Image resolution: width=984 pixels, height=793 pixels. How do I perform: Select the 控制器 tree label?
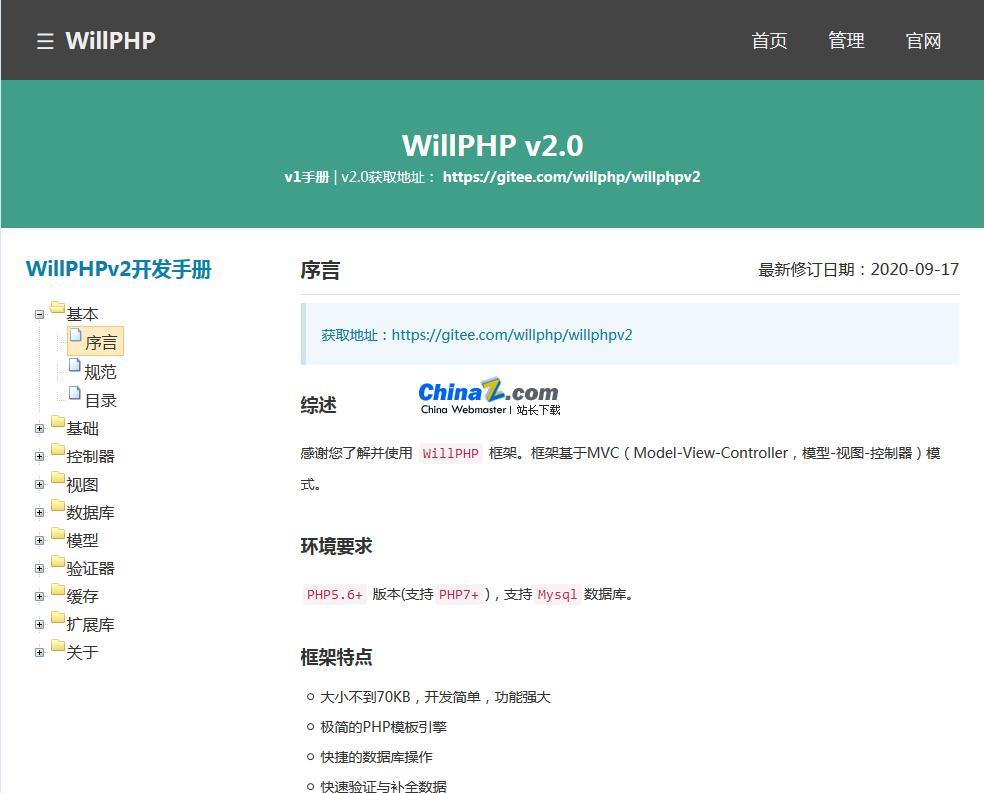[90, 456]
